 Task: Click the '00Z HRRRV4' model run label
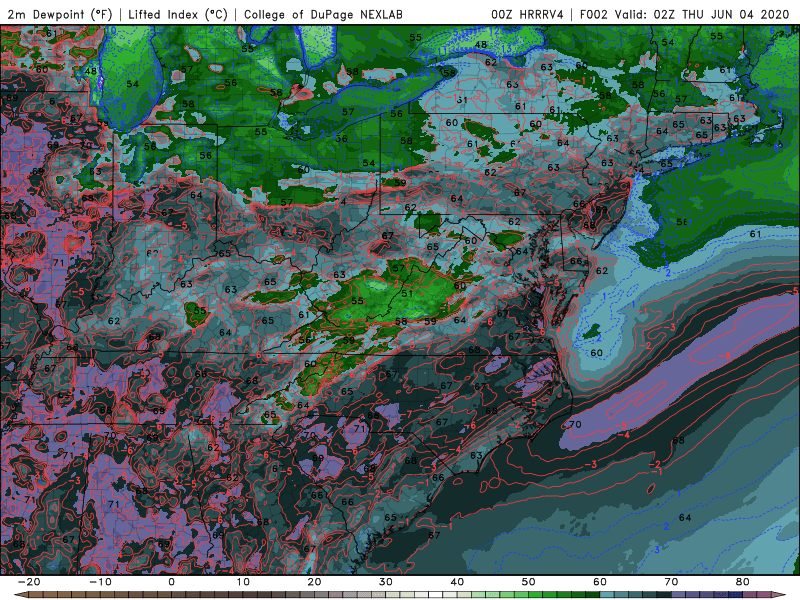tap(527, 15)
